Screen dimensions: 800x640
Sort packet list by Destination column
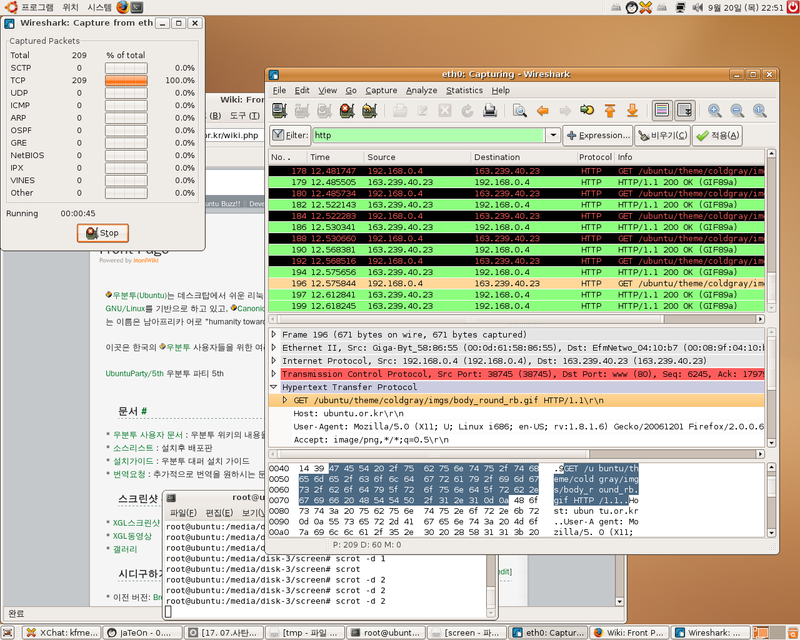click(x=523, y=157)
